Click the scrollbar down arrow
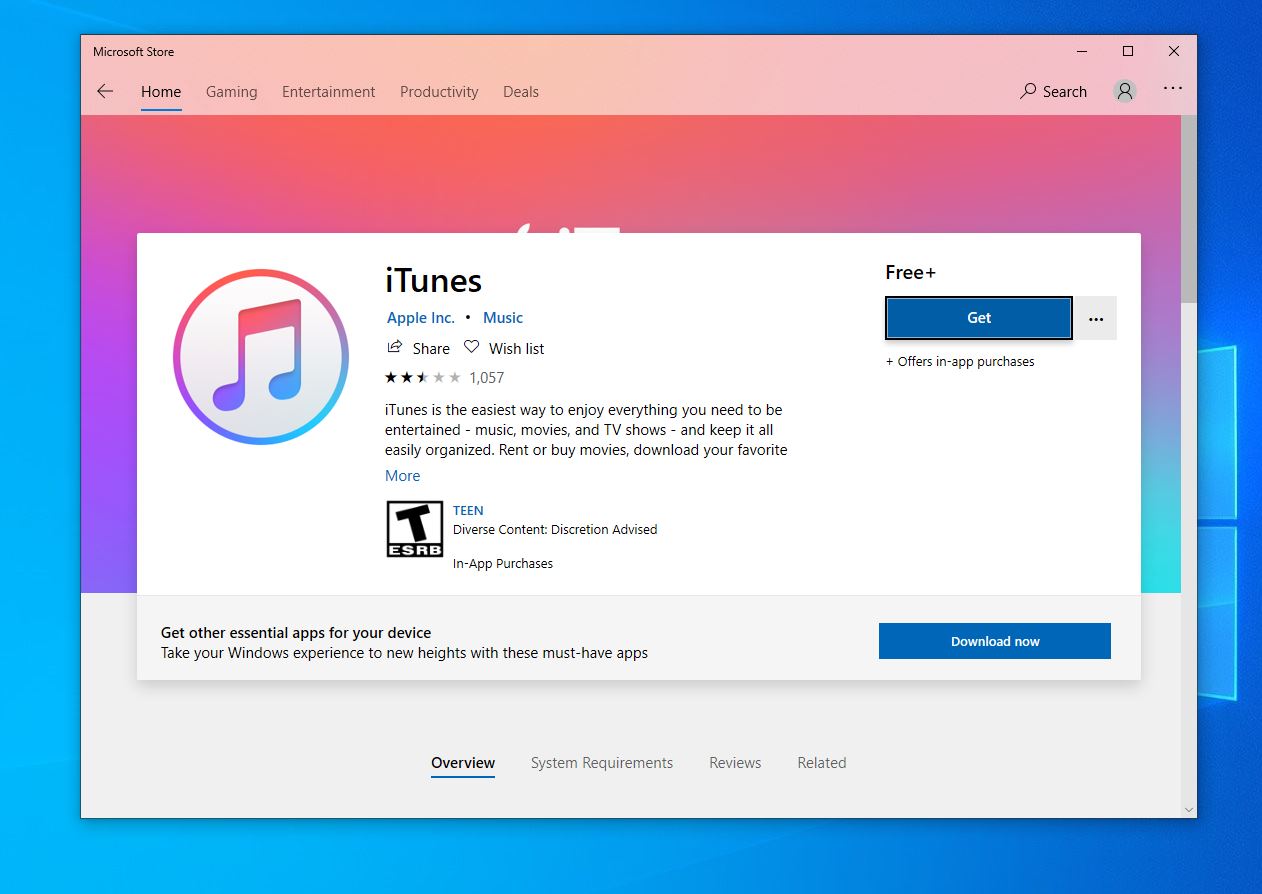 [x=1188, y=809]
